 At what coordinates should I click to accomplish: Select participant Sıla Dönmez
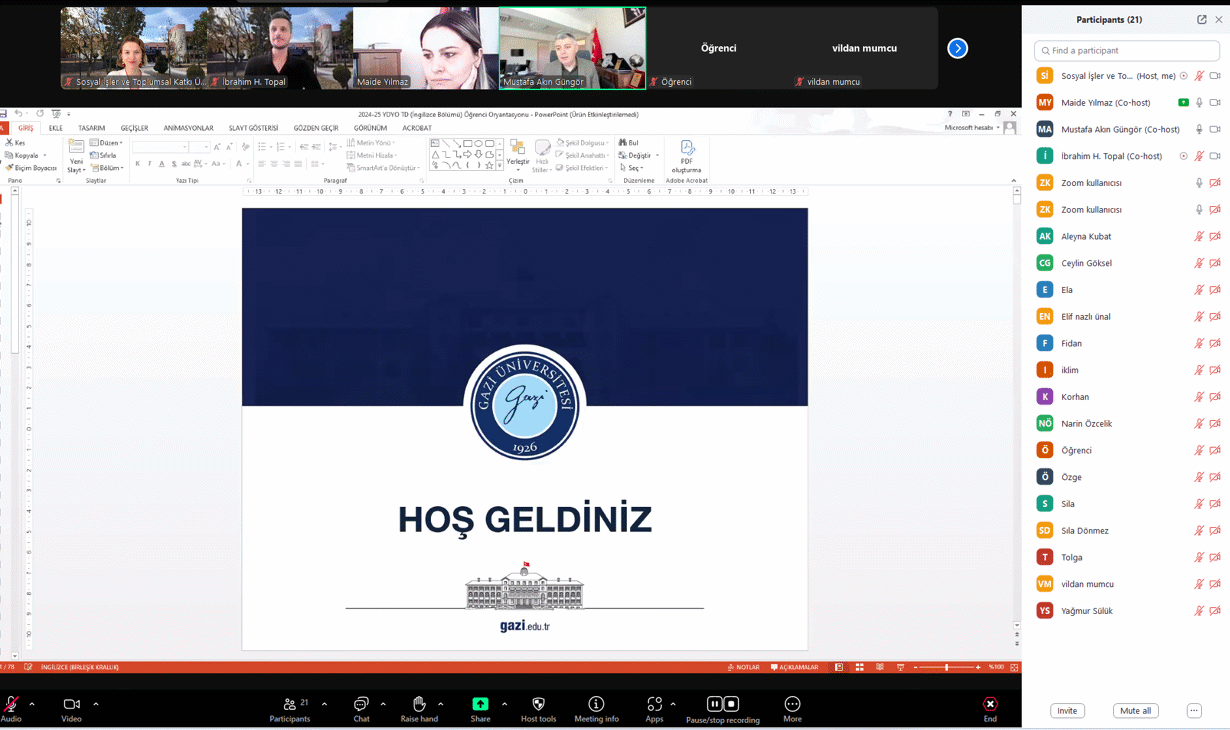coord(1126,531)
